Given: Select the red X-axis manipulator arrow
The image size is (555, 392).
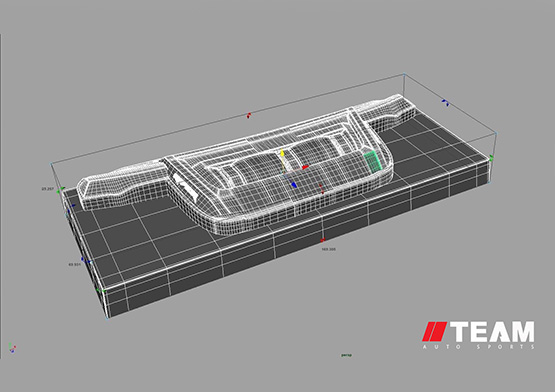Looking at the screenshot, I should (305, 167).
